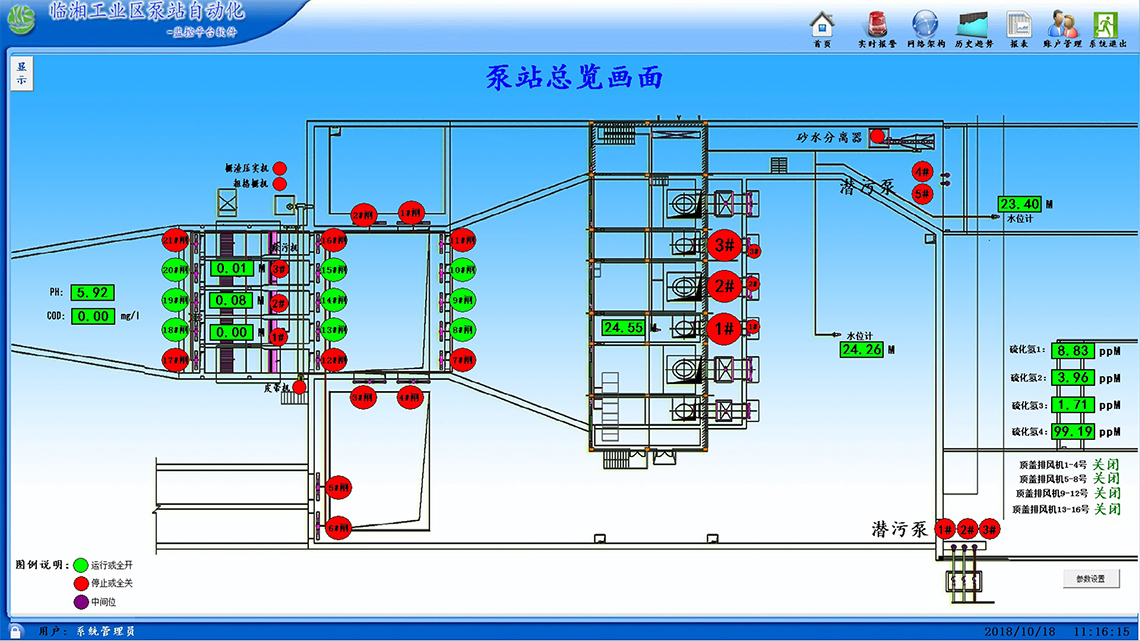Click 顶盖排风机1-4号 关闭 status text

(1106, 465)
